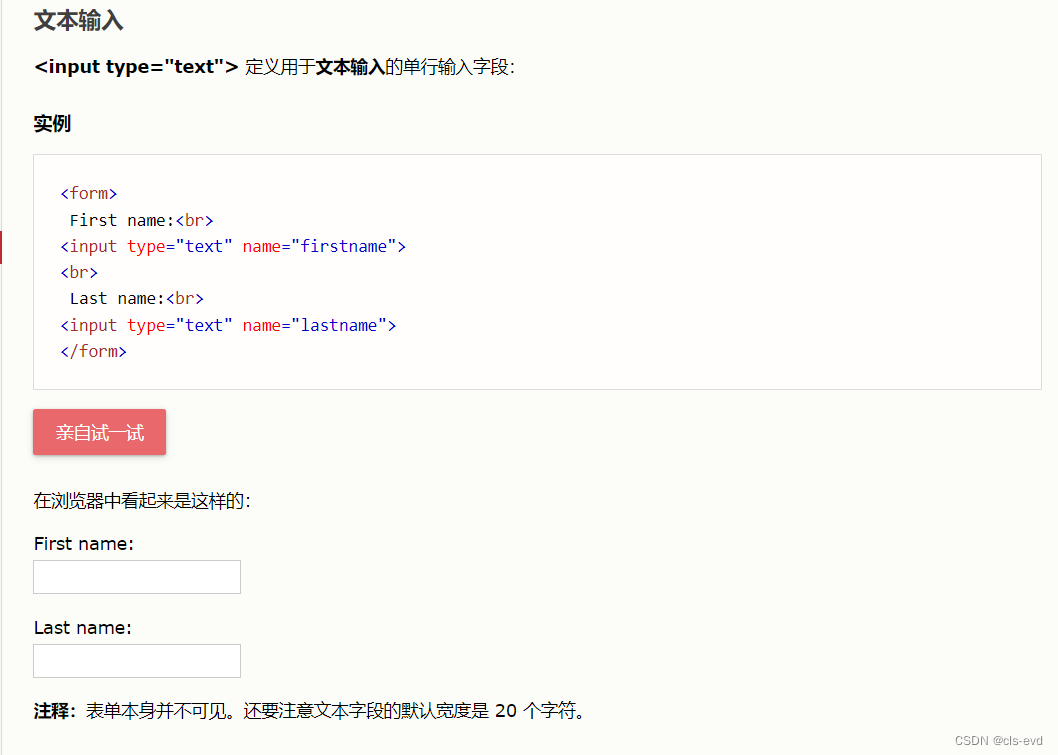Image resolution: width=1058 pixels, height=755 pixels.
Task: Click the red marker on left edge
Action: pos(1,247)
